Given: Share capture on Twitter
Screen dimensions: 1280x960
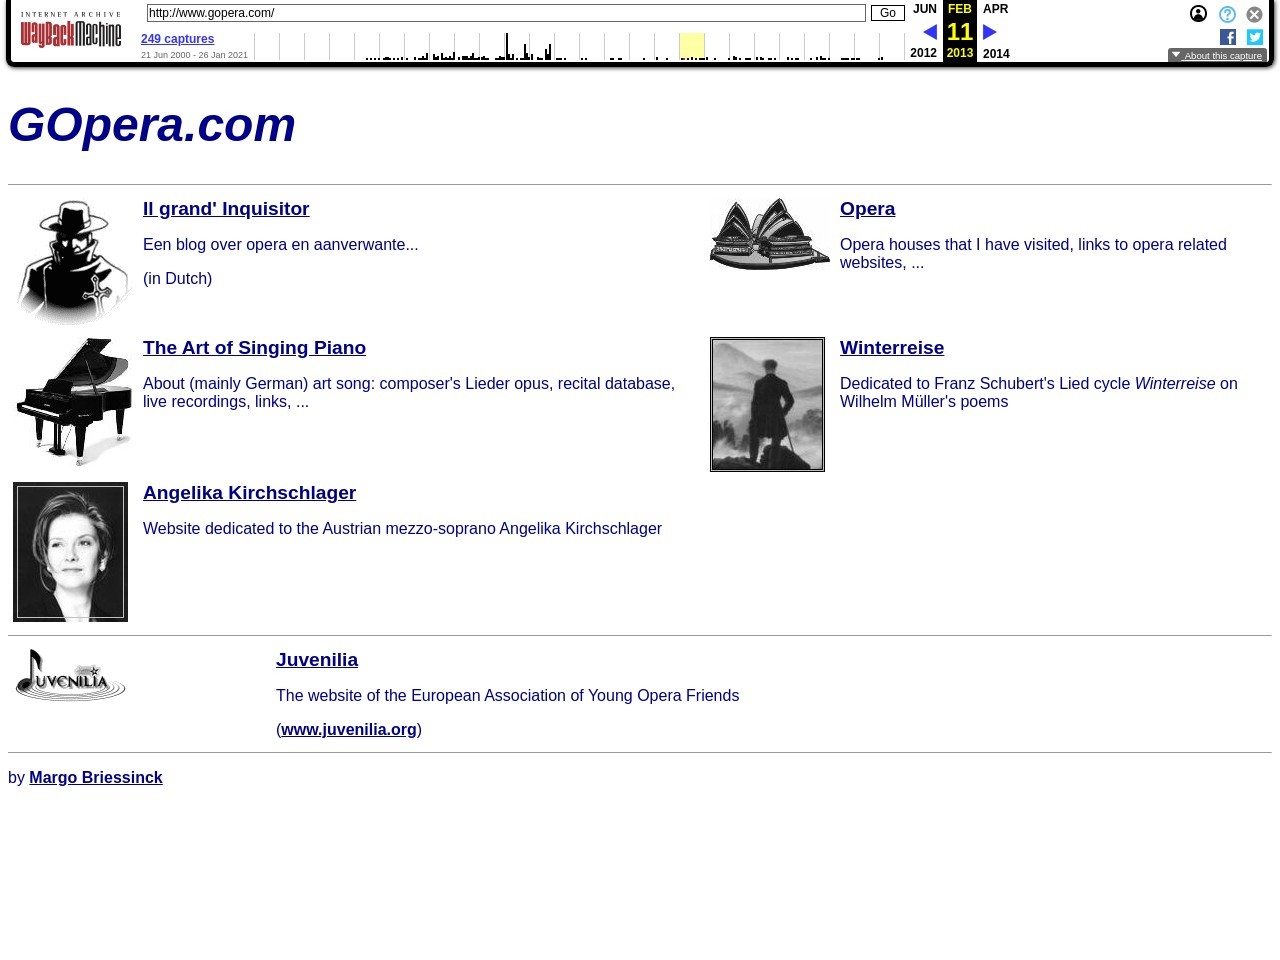Looking at the screenshot, I should 1255,37.
